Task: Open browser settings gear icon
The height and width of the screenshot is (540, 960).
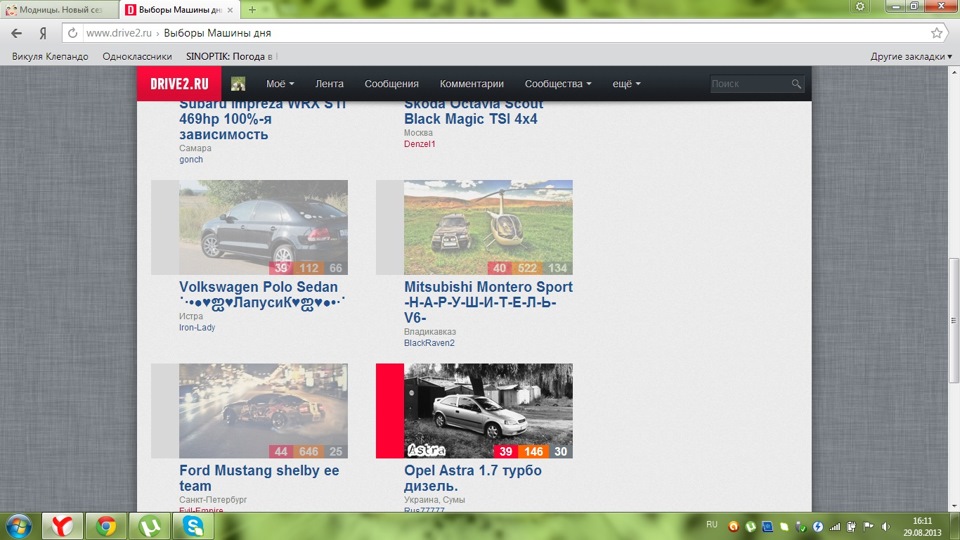Action: 860,6
